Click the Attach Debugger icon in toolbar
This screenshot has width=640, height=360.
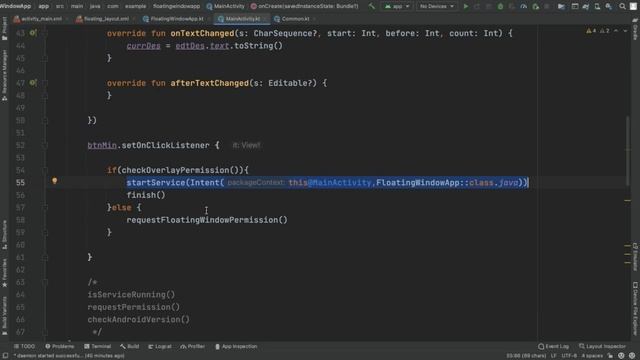click(536, 6)
